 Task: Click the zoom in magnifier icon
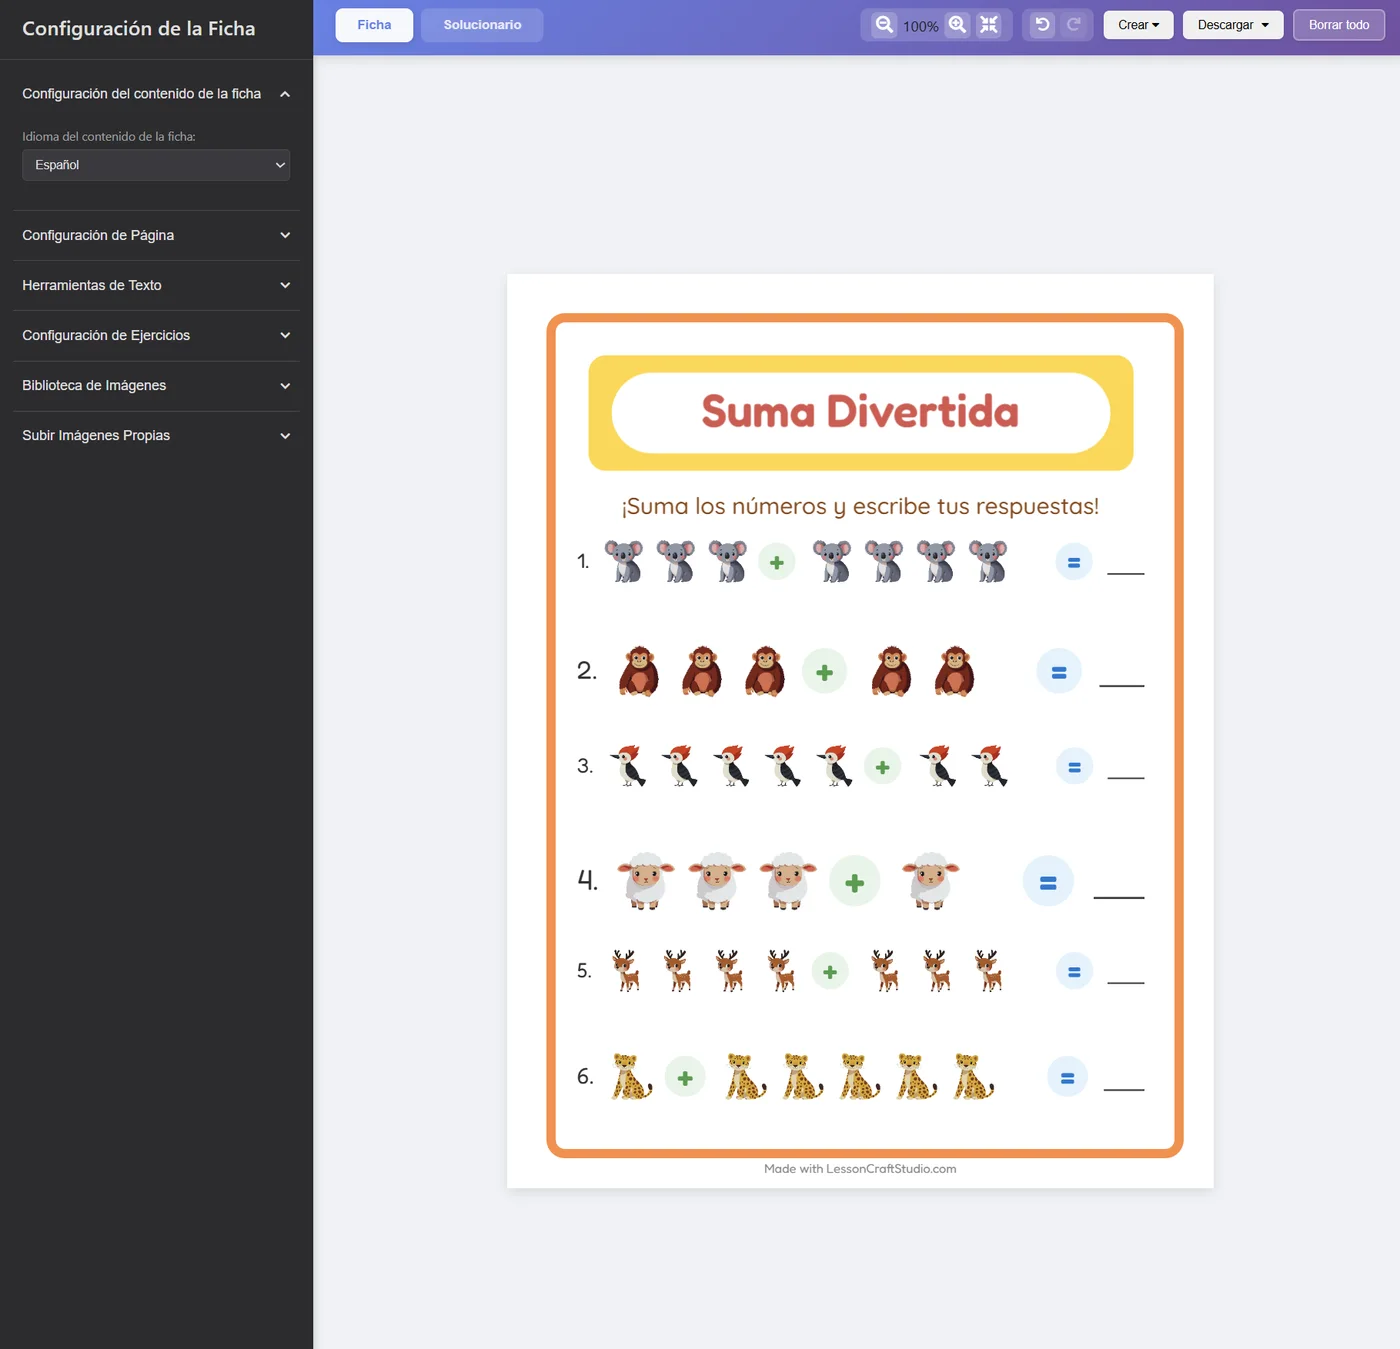[x=957, y=25]
